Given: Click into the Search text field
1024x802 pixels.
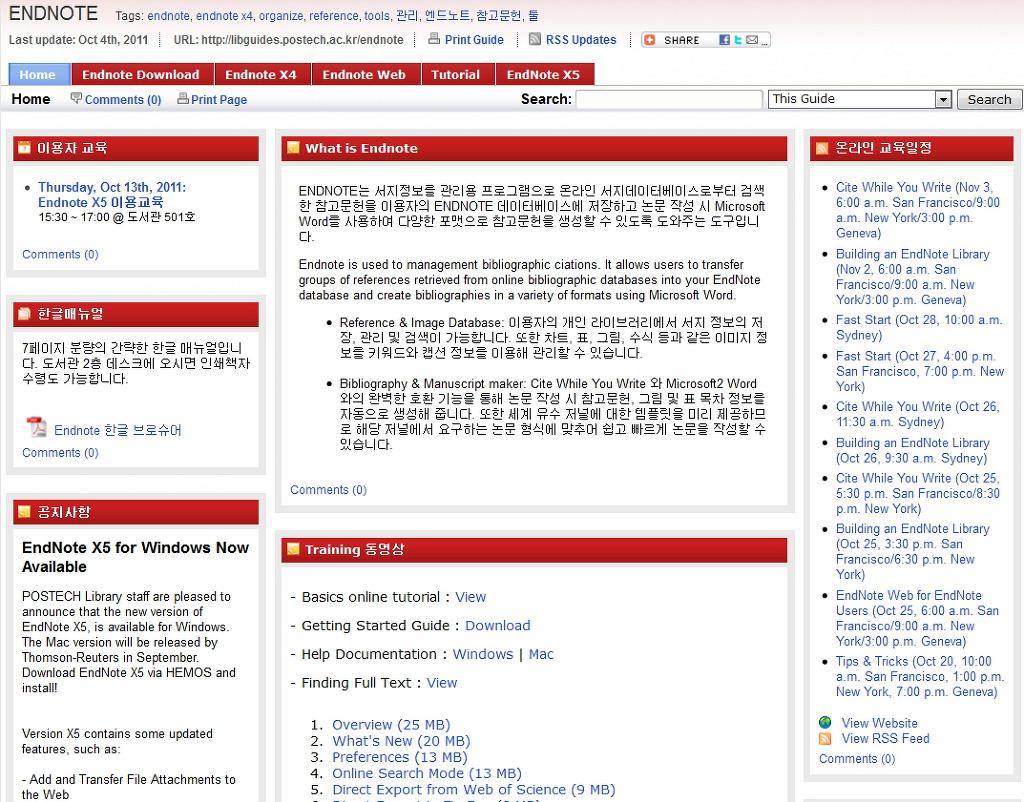Looking at the screenshot, I should 669,99.
